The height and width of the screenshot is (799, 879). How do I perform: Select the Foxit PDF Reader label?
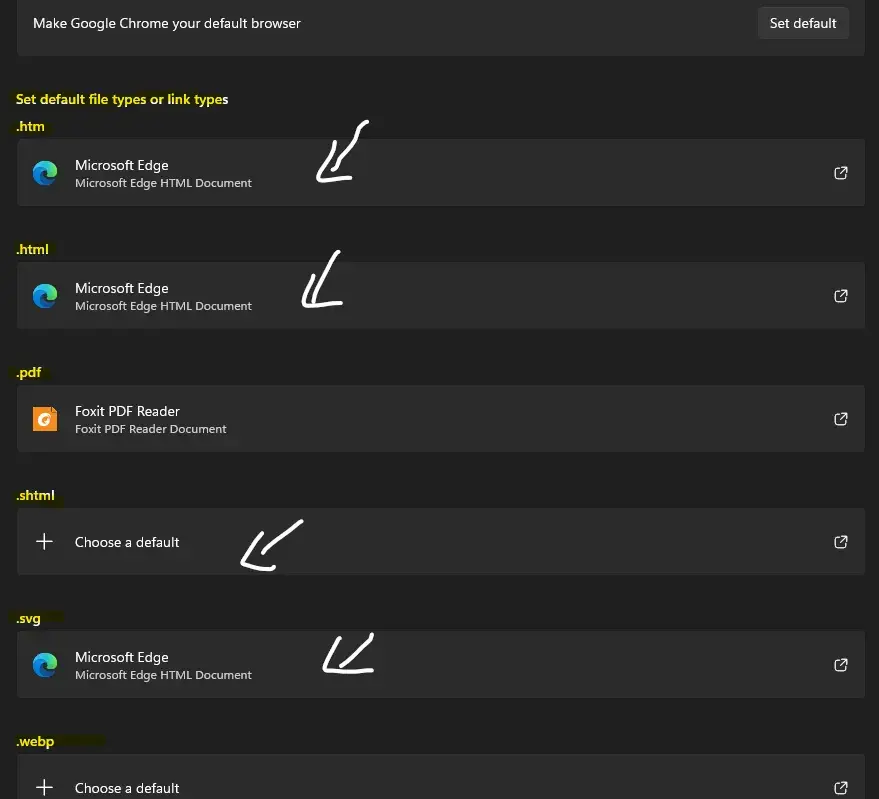point(127,411)
